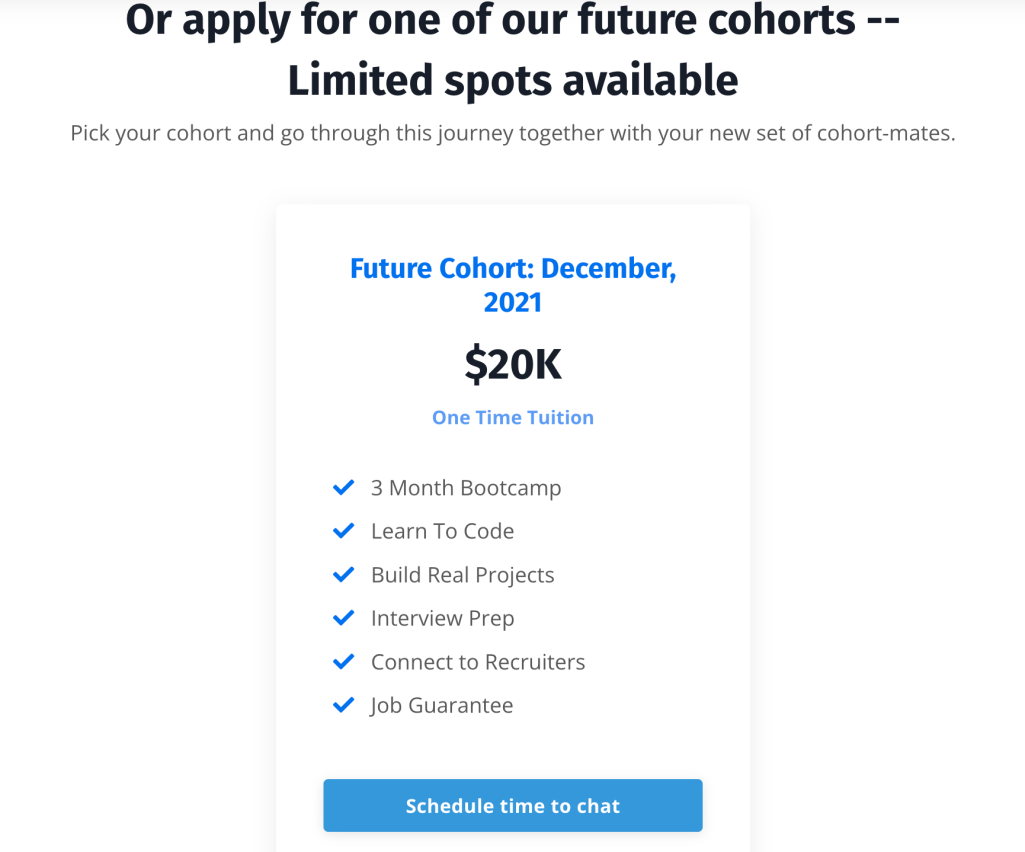Viewport: 1025px width, 852px height.
Task: Click checkmark icon beside Build Real Projects
Action: 343,575
